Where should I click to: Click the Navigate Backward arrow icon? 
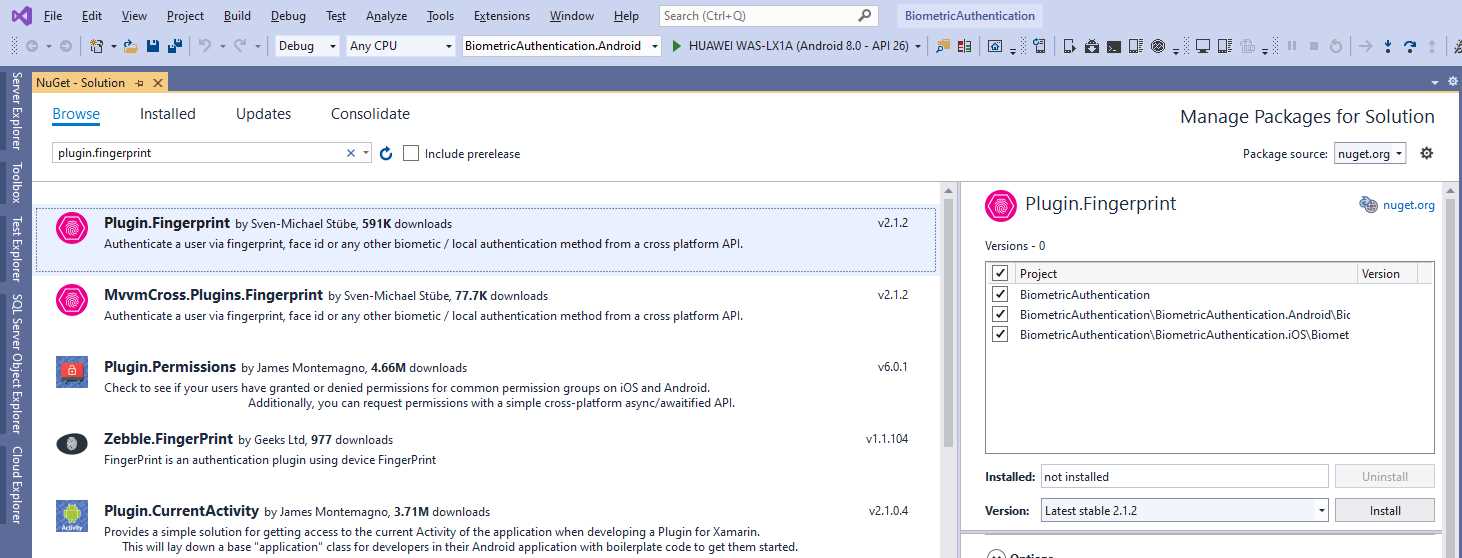[32, 46]
